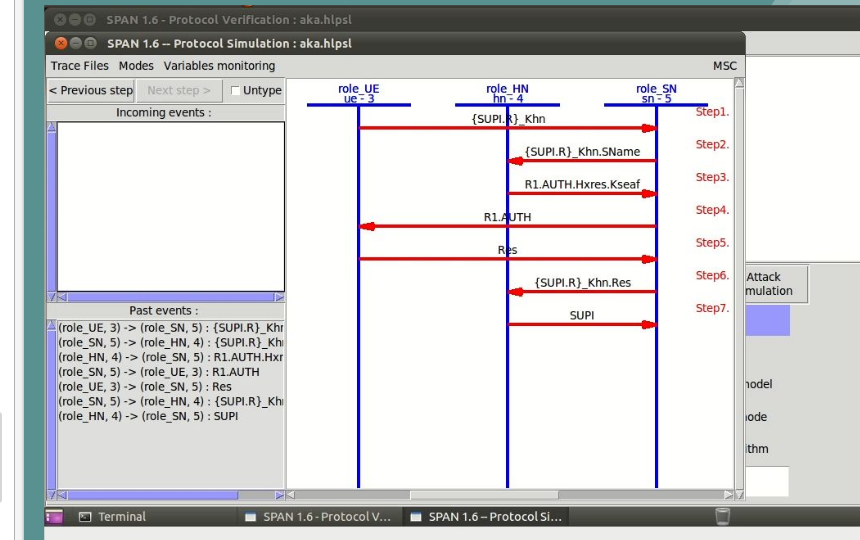Viewport: 860px width, 540px height.
Task: Click the Attack simulation button behind
Action: (x=776, y=284)
